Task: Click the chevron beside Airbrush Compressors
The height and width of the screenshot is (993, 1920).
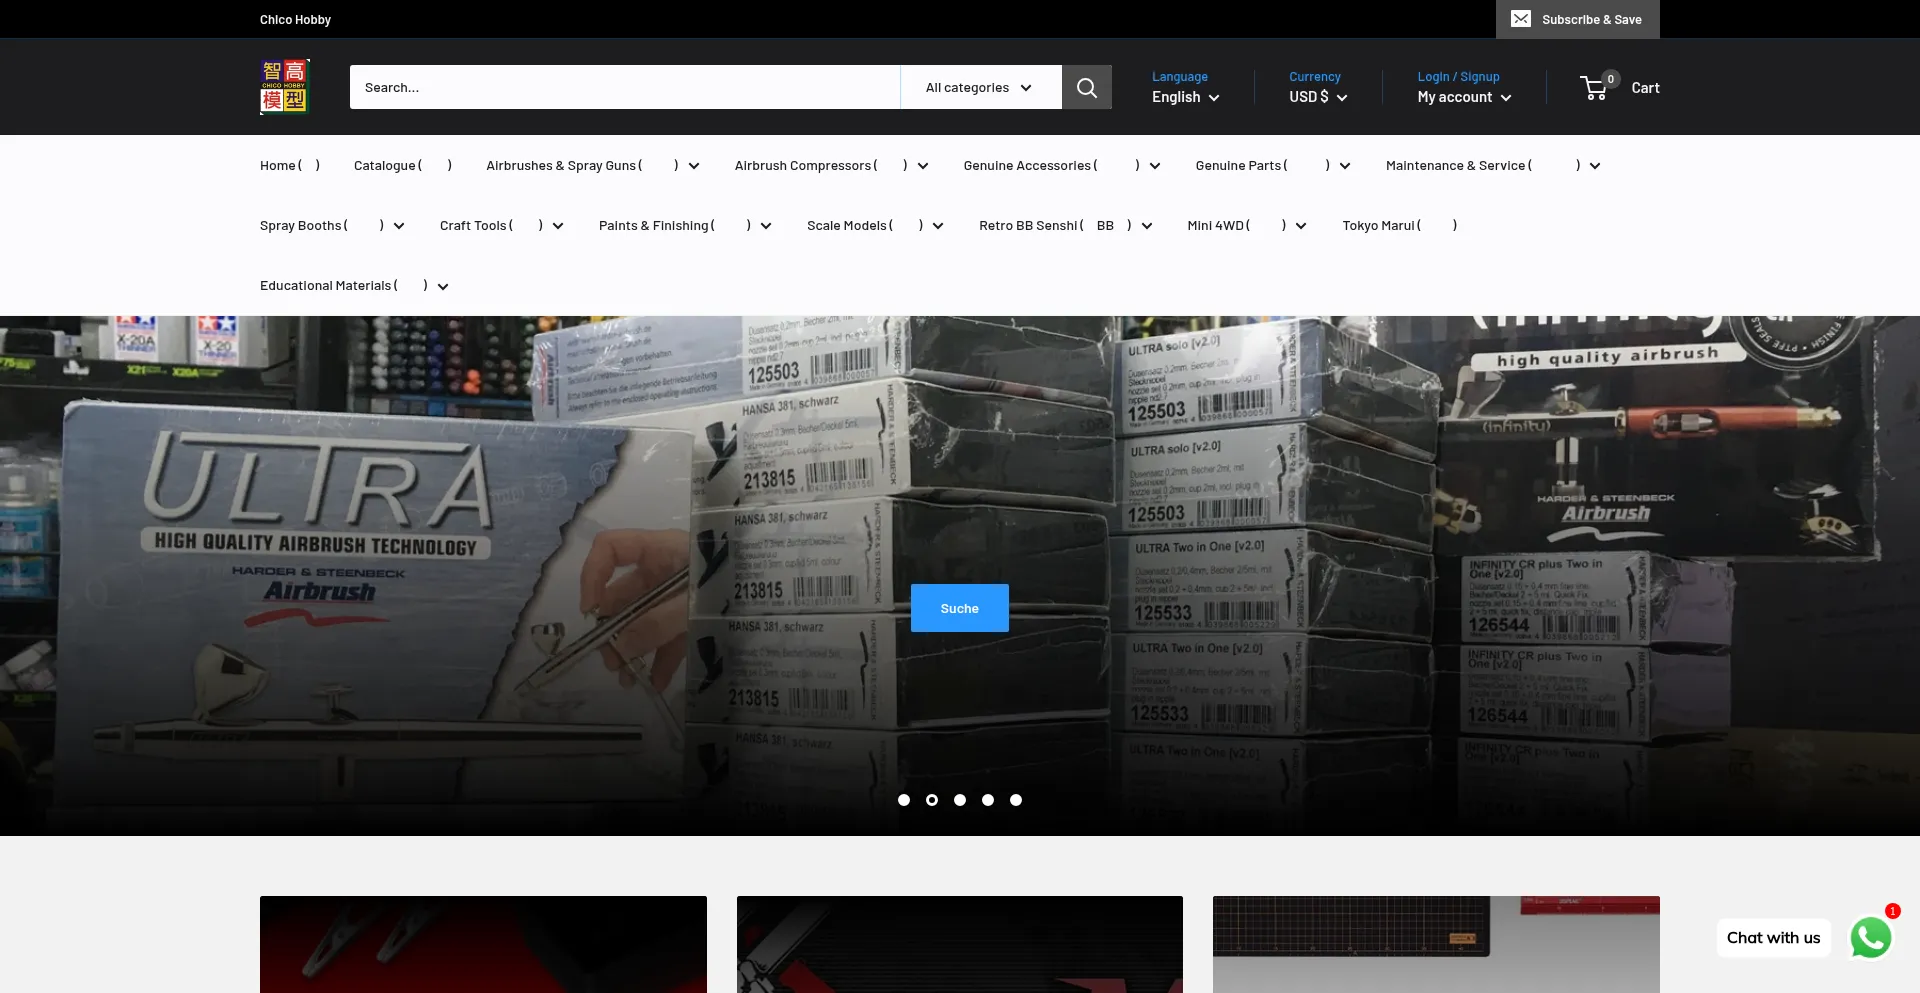Action: point(923,166)
